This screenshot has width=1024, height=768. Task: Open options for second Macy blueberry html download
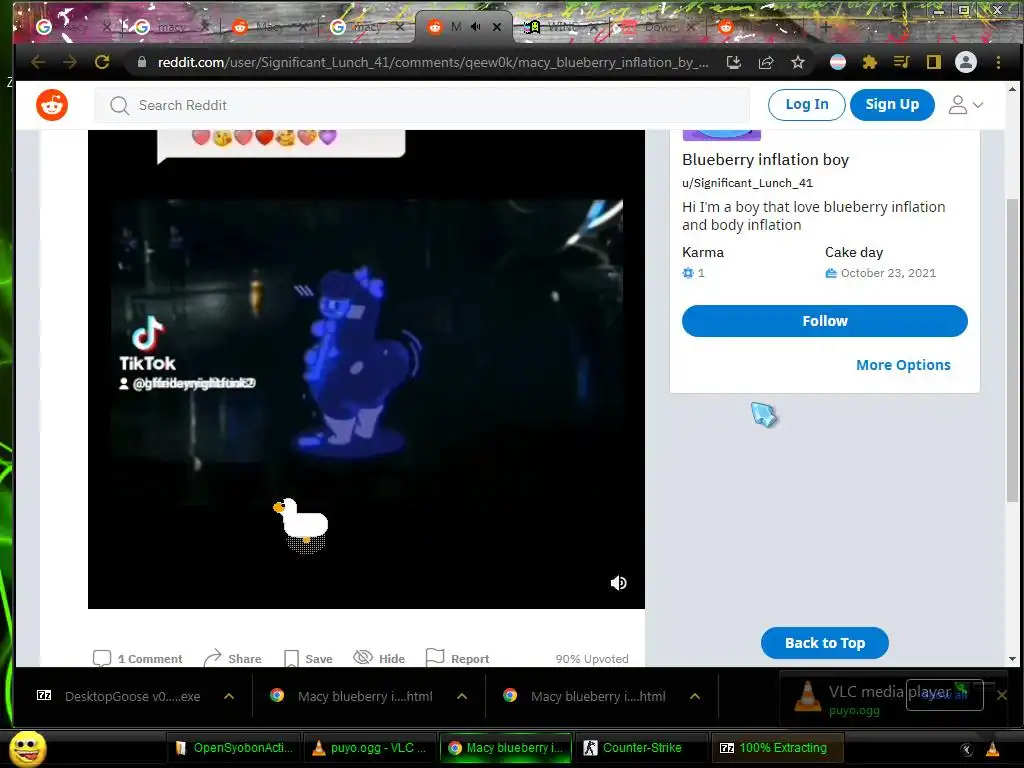[696, 696]
